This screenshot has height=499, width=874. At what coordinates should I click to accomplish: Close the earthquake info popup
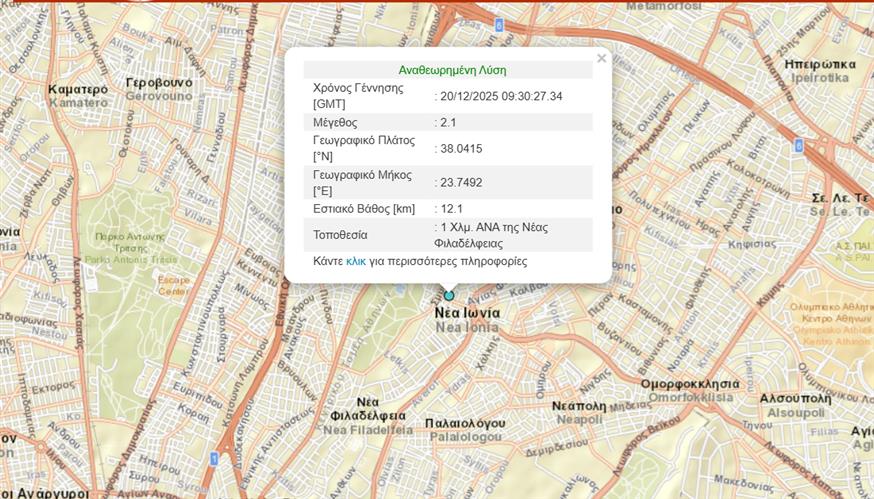pyautogui.click(x=601, y=59)
